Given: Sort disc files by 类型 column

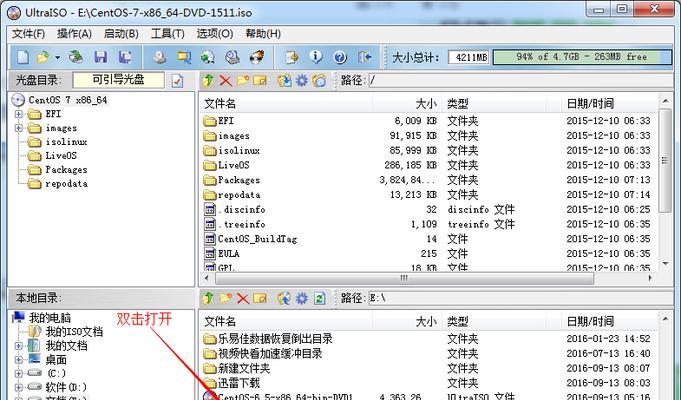Looking at the screenshot, I should coord(495,104).
